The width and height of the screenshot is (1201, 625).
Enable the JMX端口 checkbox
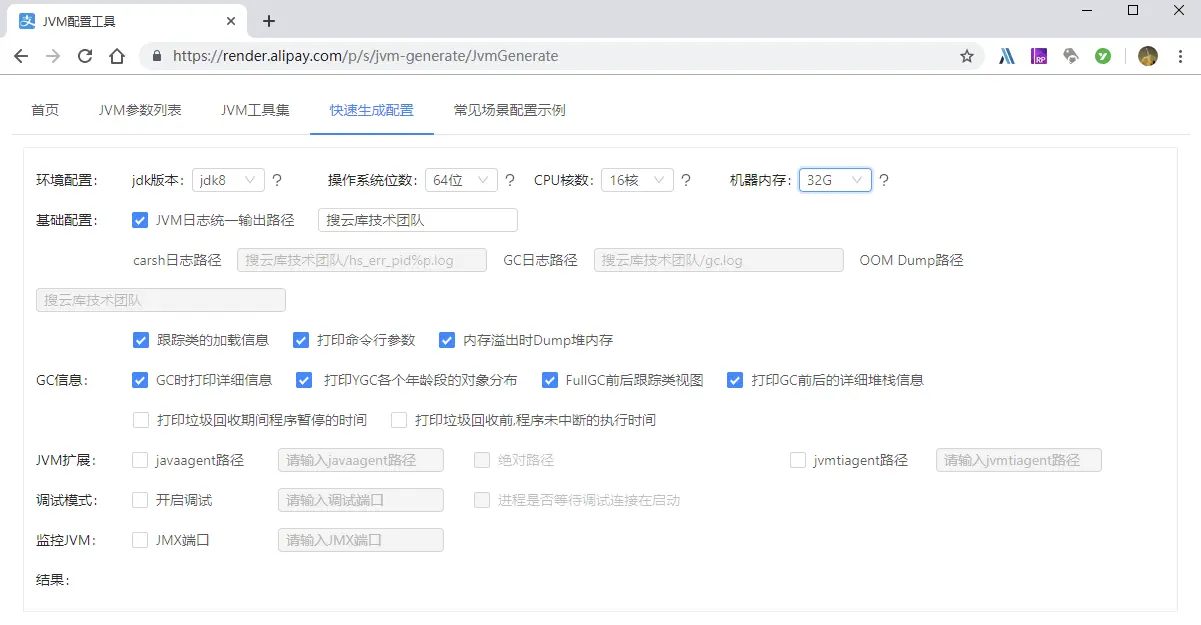click(x=140, y=540)
